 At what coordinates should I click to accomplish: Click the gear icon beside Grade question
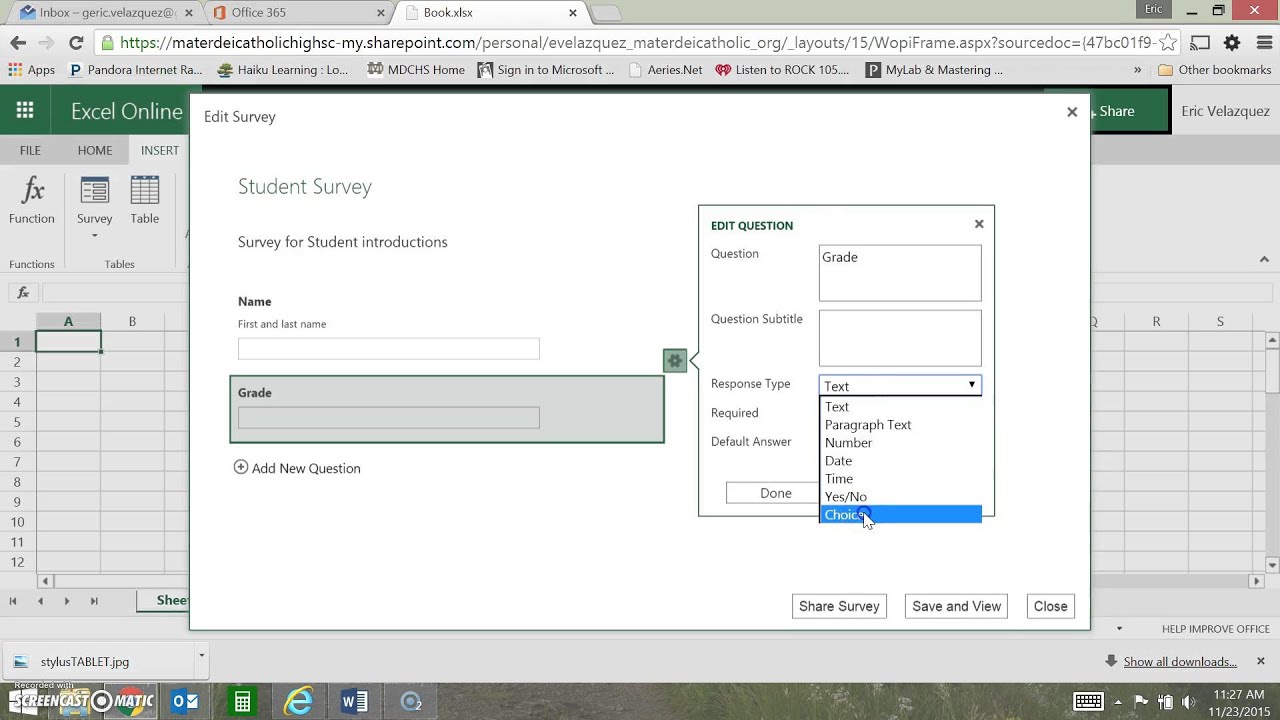[675, 361]
